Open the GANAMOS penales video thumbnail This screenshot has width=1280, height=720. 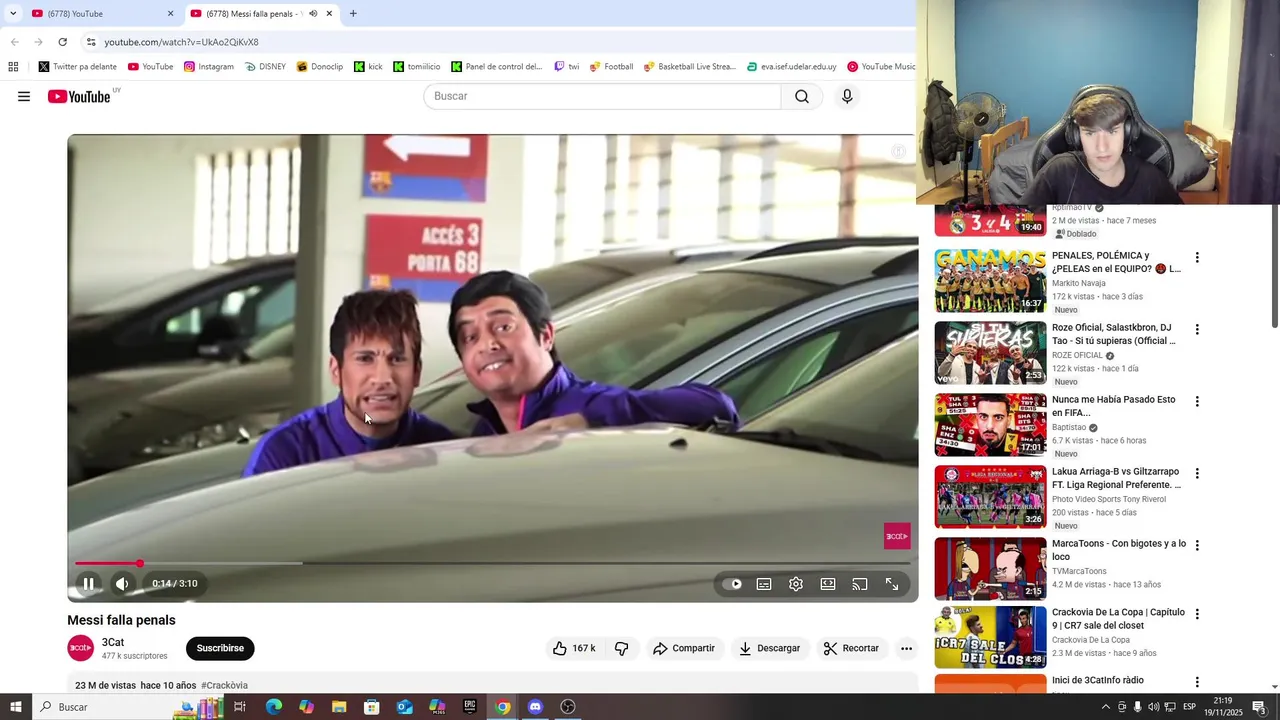point(990,281)
